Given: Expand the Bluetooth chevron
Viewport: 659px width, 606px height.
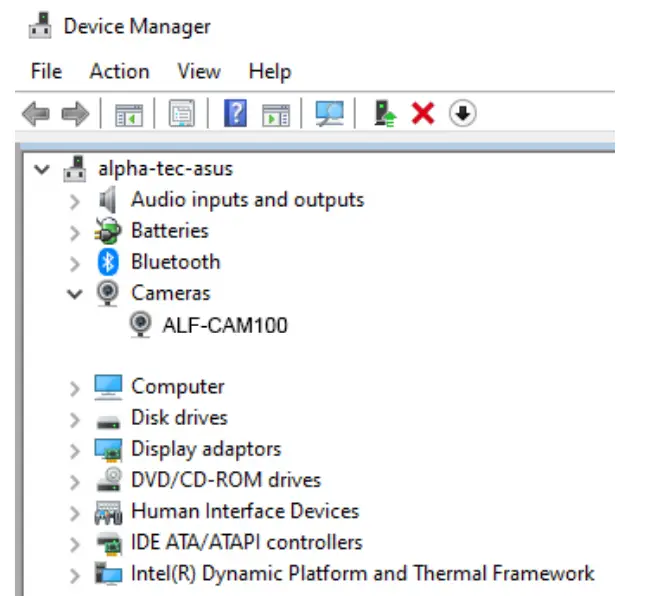Looking at the screenshot, I should 75,264.
